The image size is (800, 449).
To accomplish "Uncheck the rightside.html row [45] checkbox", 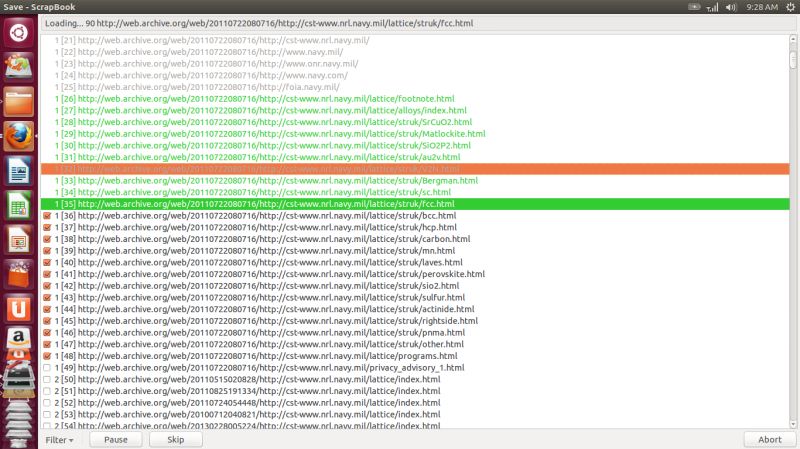I will [x=47, y=321].
